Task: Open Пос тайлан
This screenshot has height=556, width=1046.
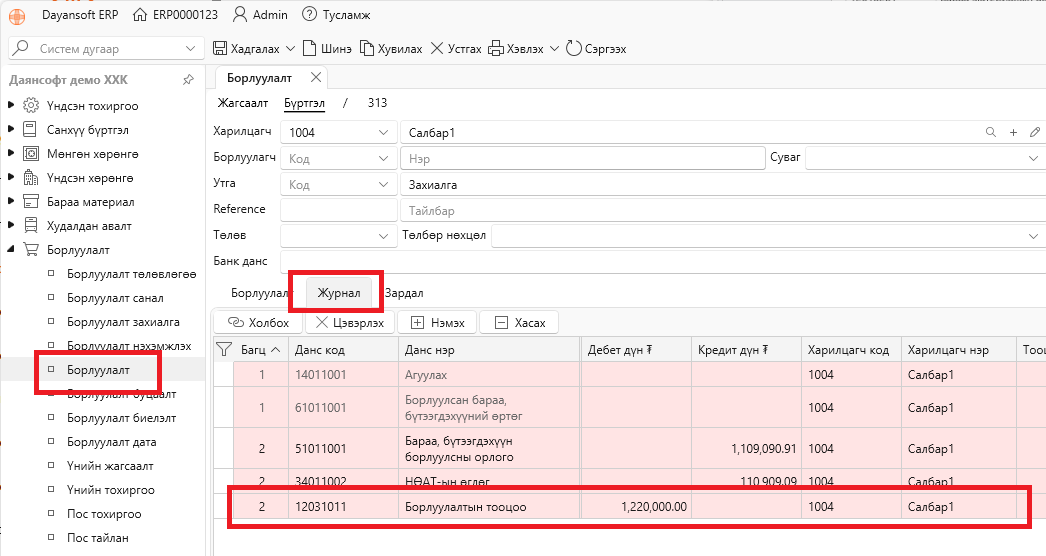Action: [x=97, y=538]
